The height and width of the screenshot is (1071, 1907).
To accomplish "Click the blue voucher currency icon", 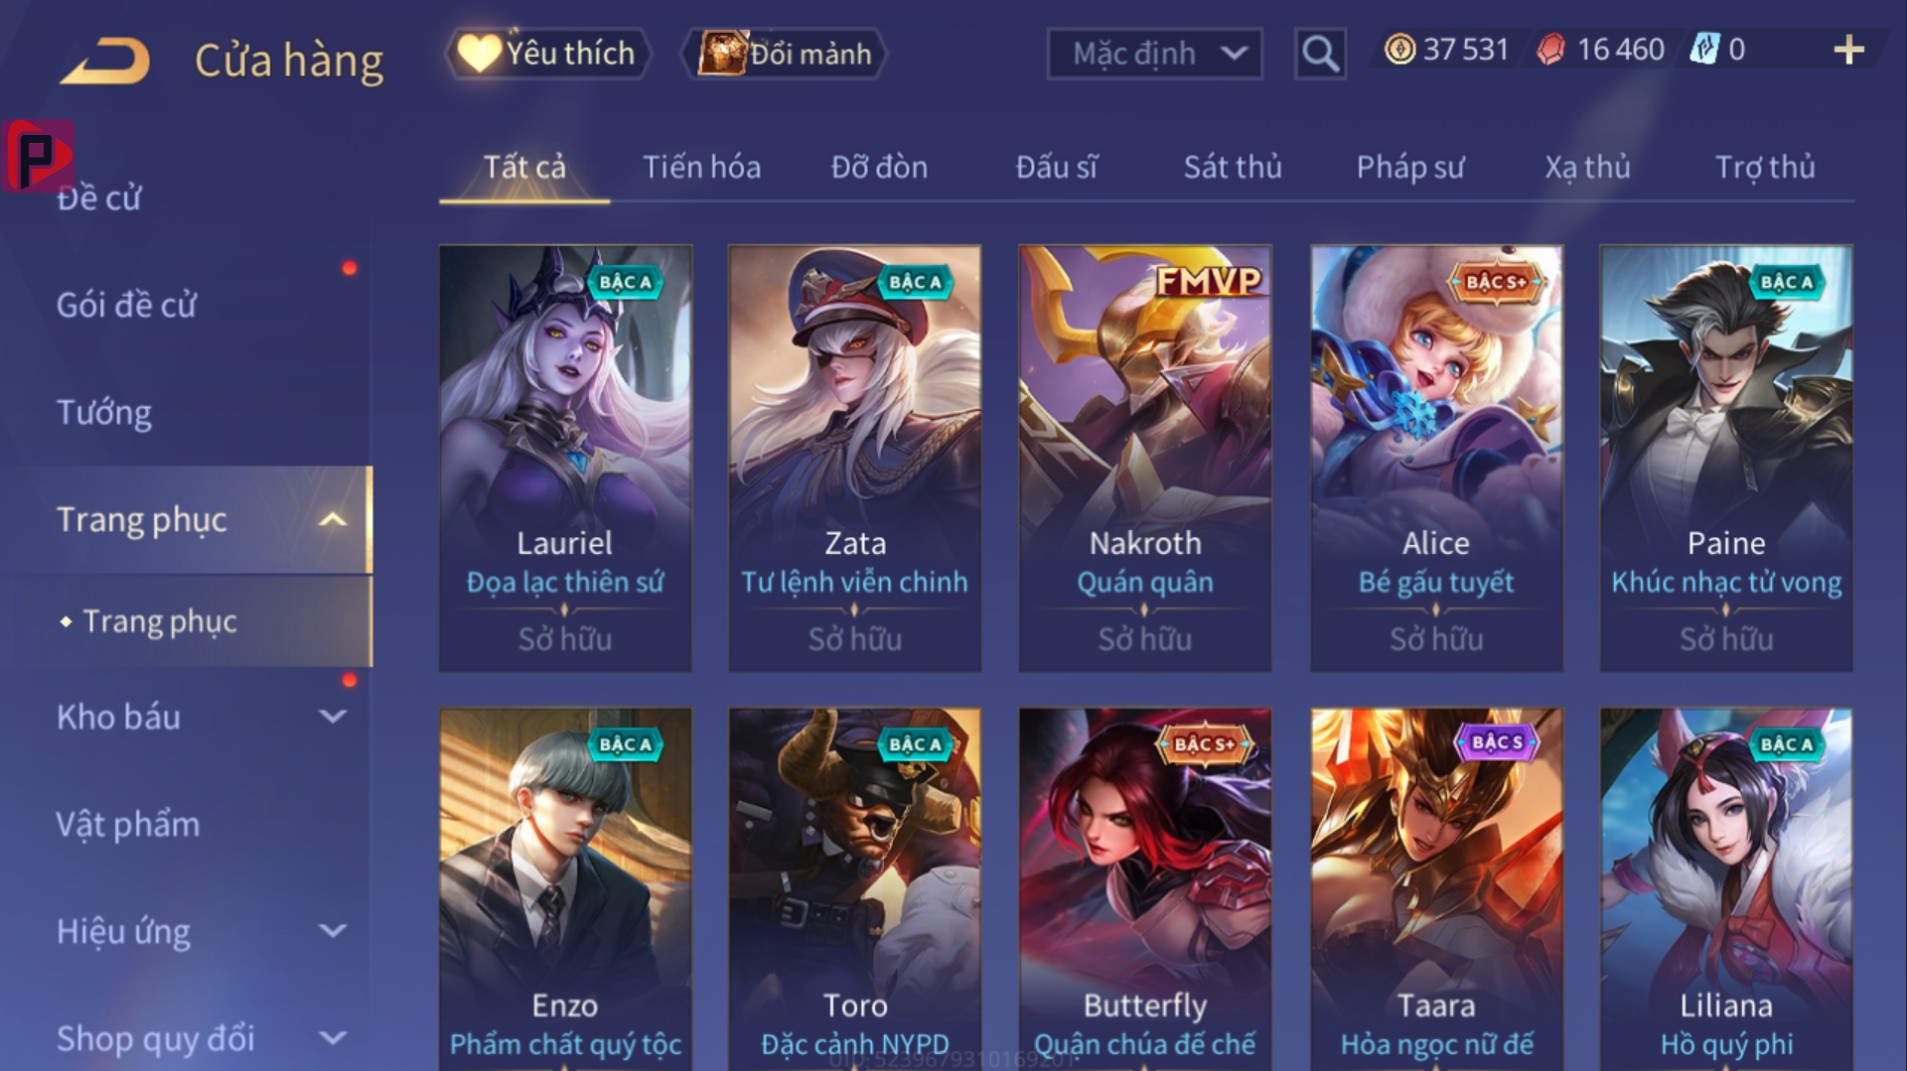I will point(1703,49).
